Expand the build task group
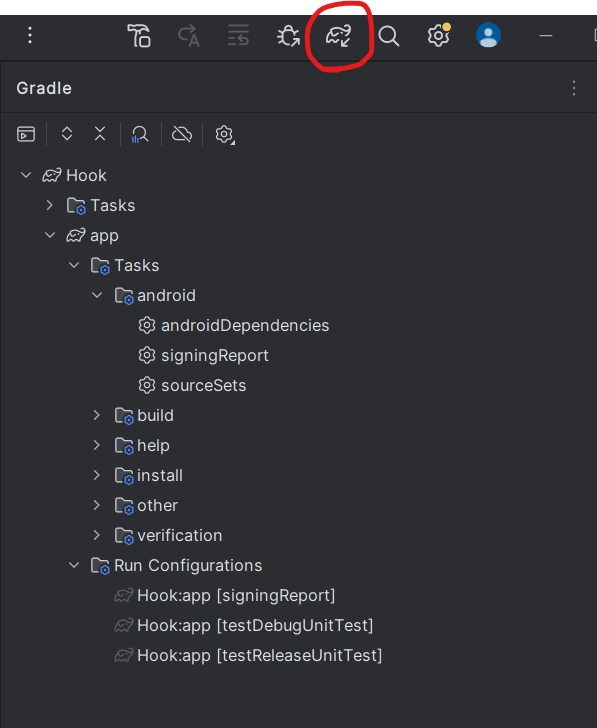The height and width of the screenshot is (728, 597). tap(97, 415)
